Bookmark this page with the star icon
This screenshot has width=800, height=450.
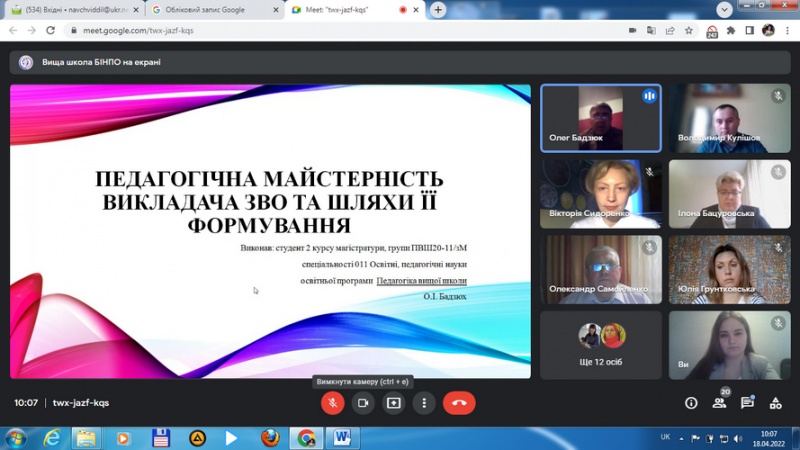[690, 30]
